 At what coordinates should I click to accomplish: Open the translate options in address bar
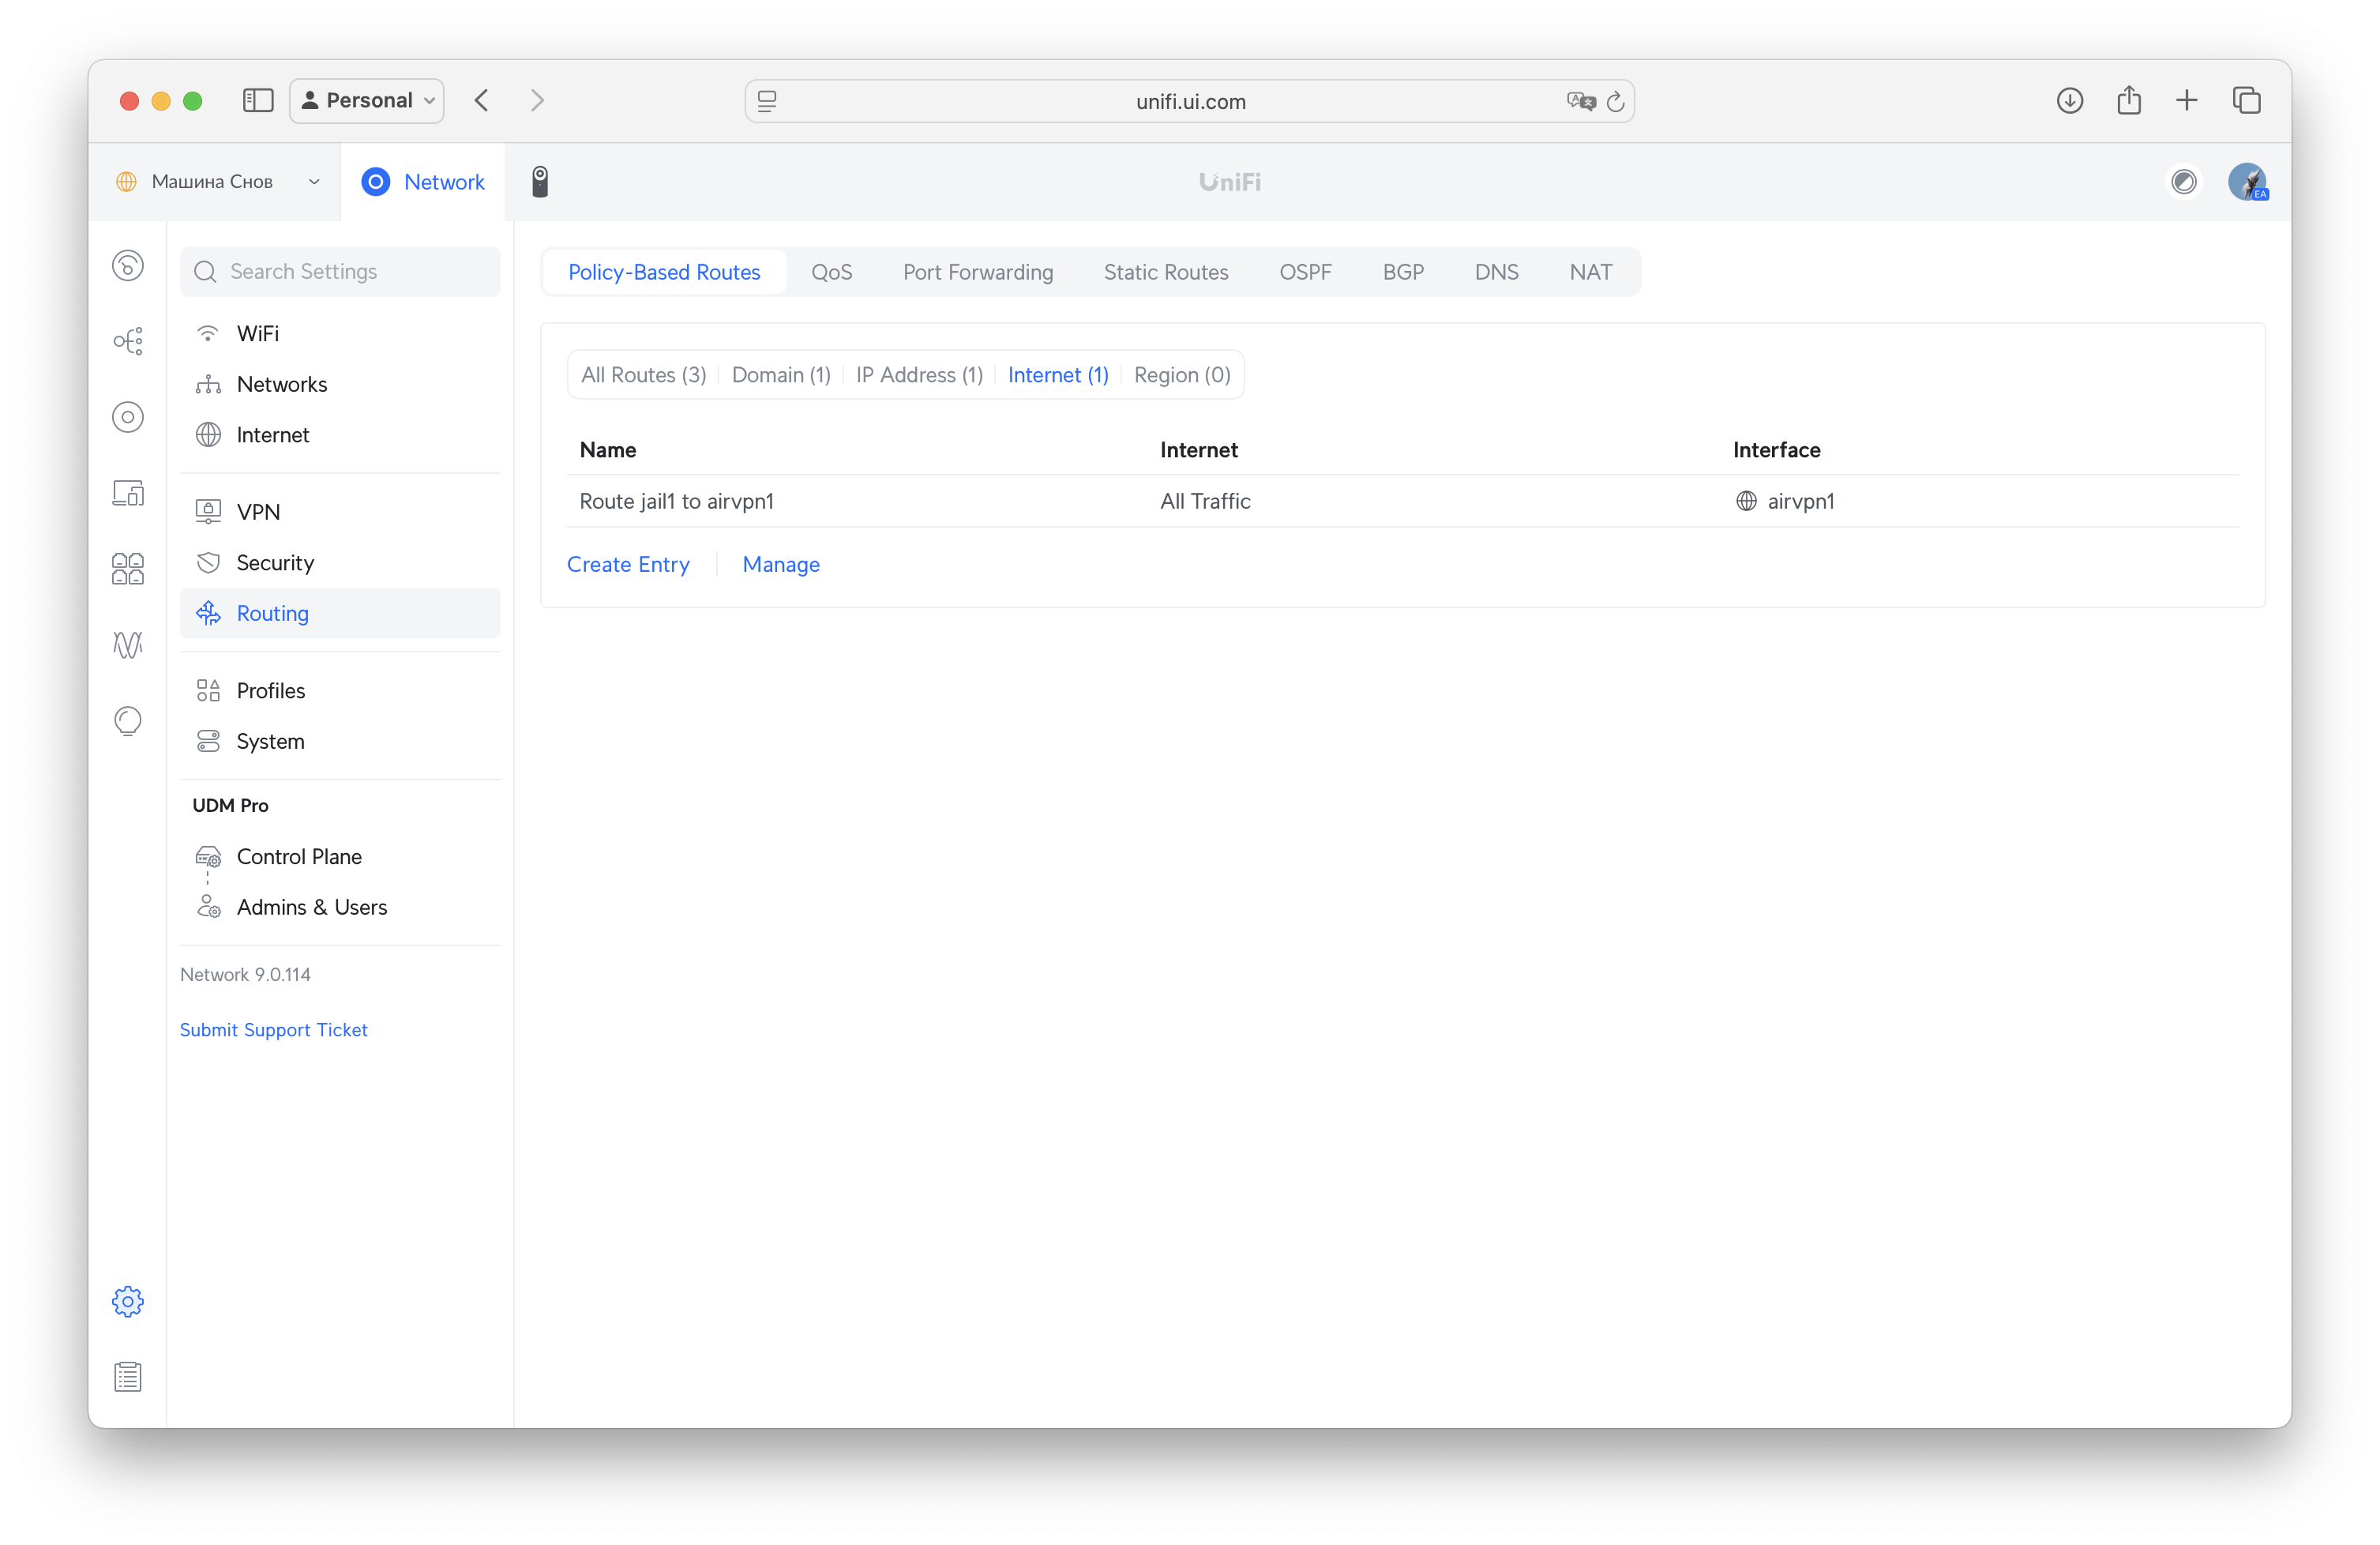pyautogui.click(x=1580, y=101)
